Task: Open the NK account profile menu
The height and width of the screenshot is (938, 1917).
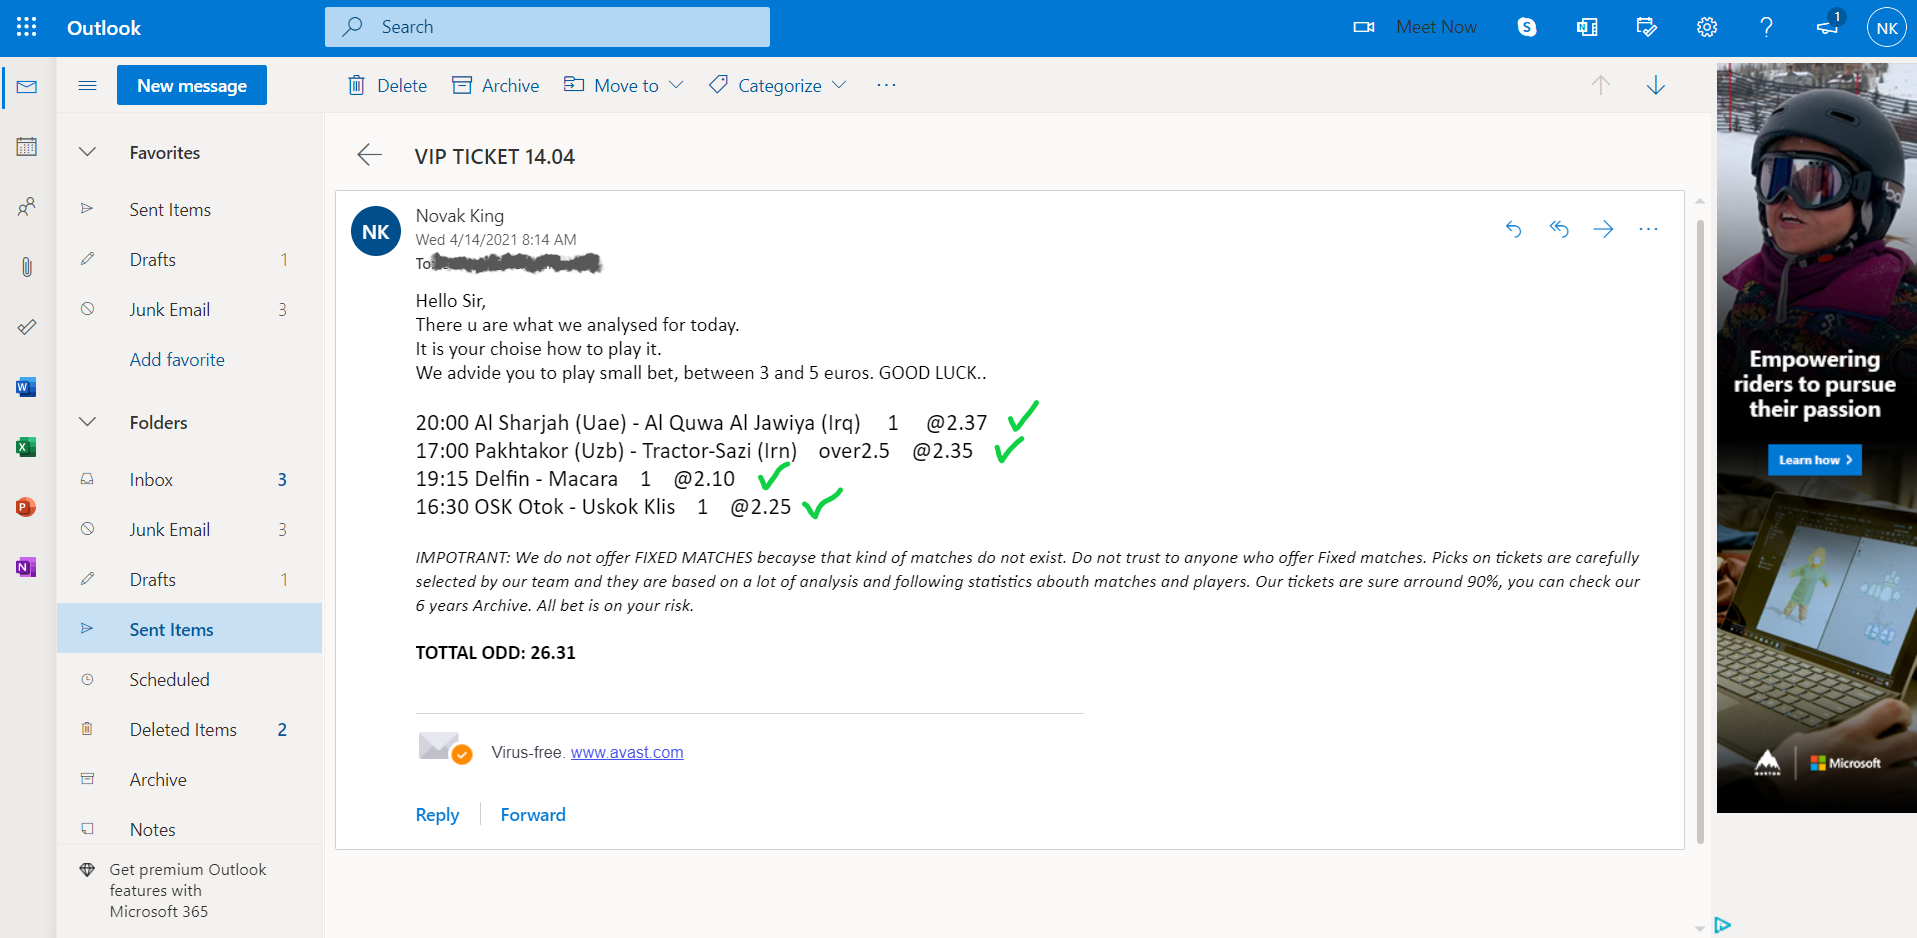Action: (x=1887, y=27)
